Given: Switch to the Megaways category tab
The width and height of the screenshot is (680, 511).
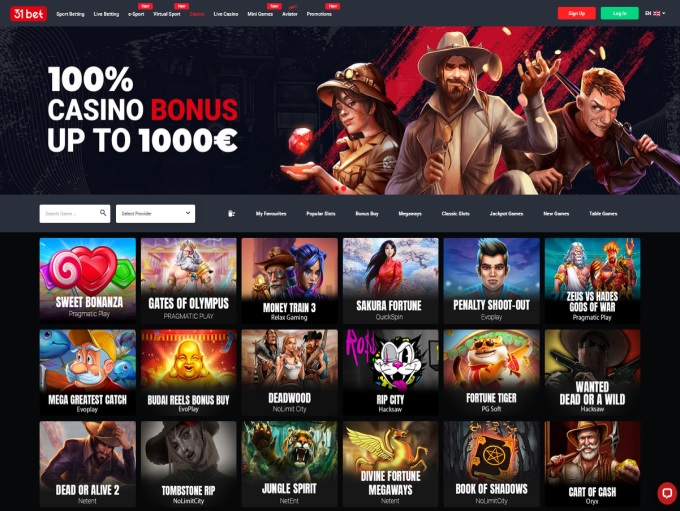Looking at the screenshot, I should pyautogui.click(x=410, y=213).
